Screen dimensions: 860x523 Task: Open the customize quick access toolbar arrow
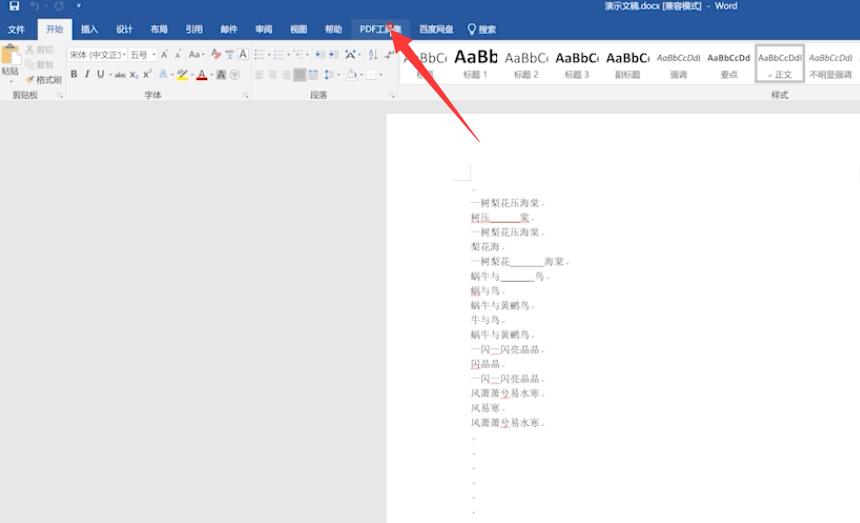78,6
